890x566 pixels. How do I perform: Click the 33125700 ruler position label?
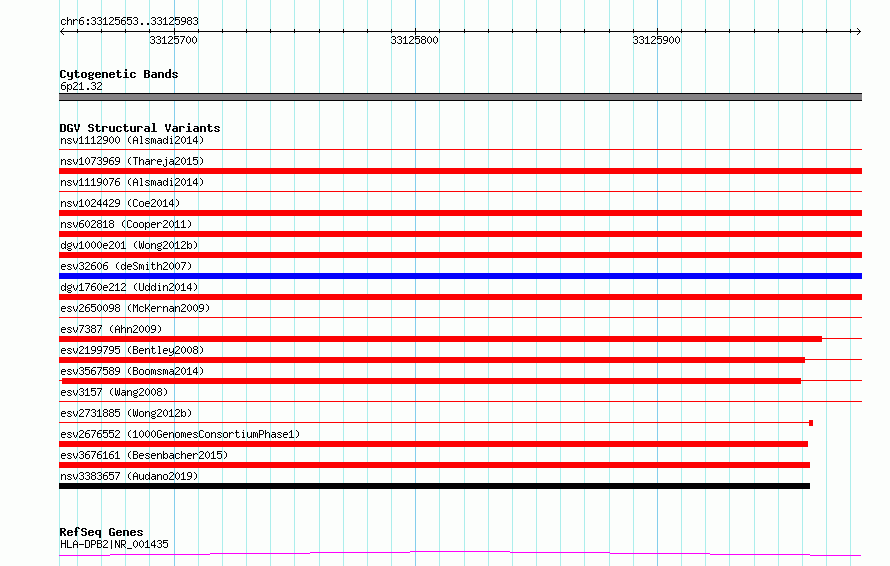[174, 40]
